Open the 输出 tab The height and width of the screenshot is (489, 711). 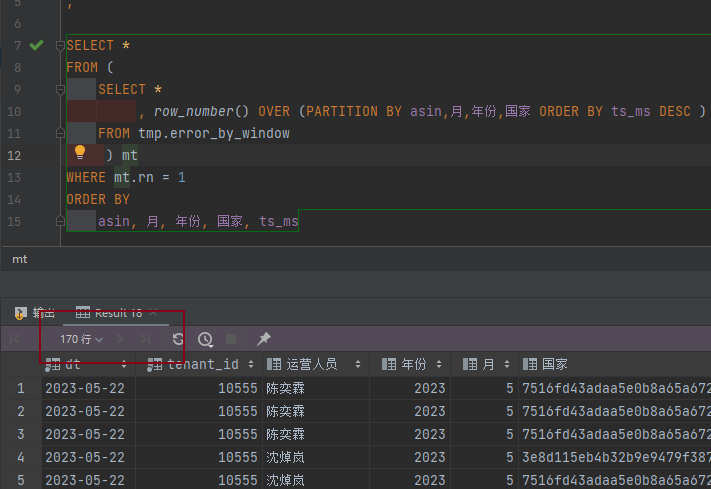[x=34, y=313]
